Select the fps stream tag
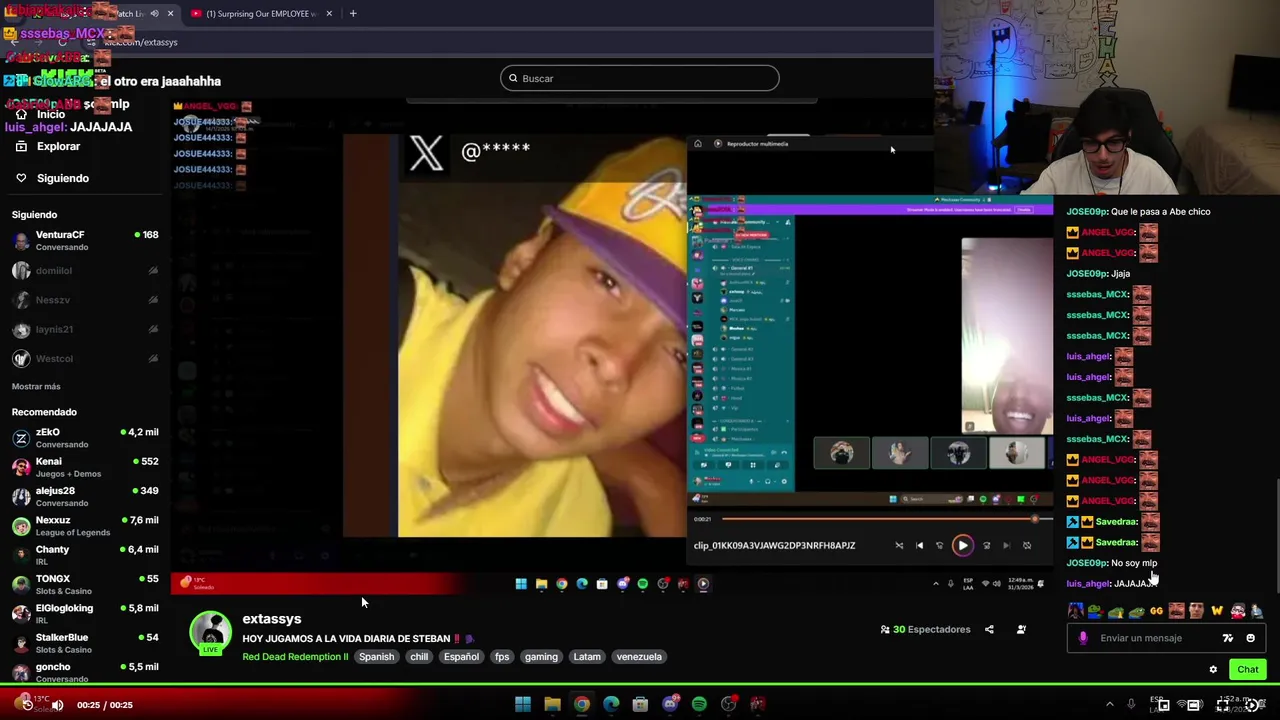Viewport: 1280px width, 720px height. click(502, 657)
